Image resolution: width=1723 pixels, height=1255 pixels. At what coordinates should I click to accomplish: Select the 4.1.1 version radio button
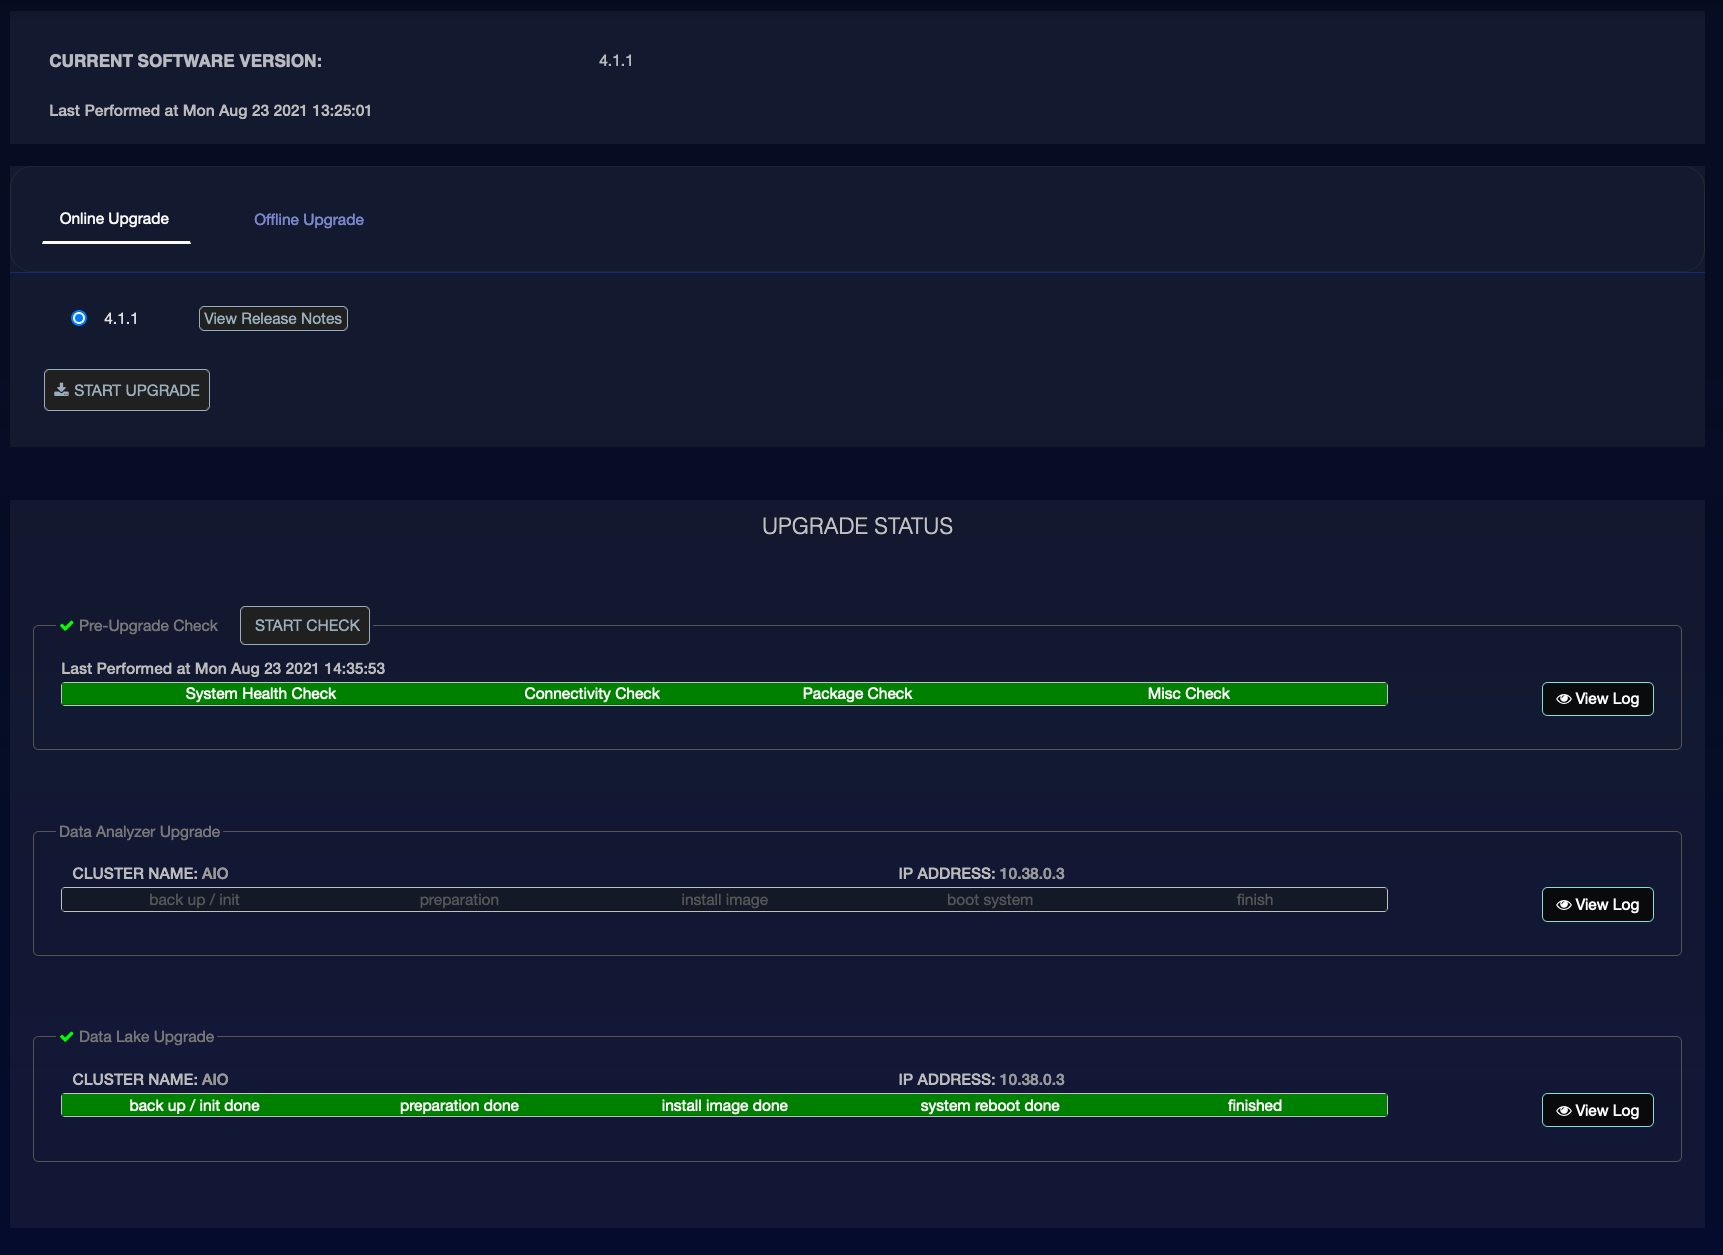(x=79, y=318)
